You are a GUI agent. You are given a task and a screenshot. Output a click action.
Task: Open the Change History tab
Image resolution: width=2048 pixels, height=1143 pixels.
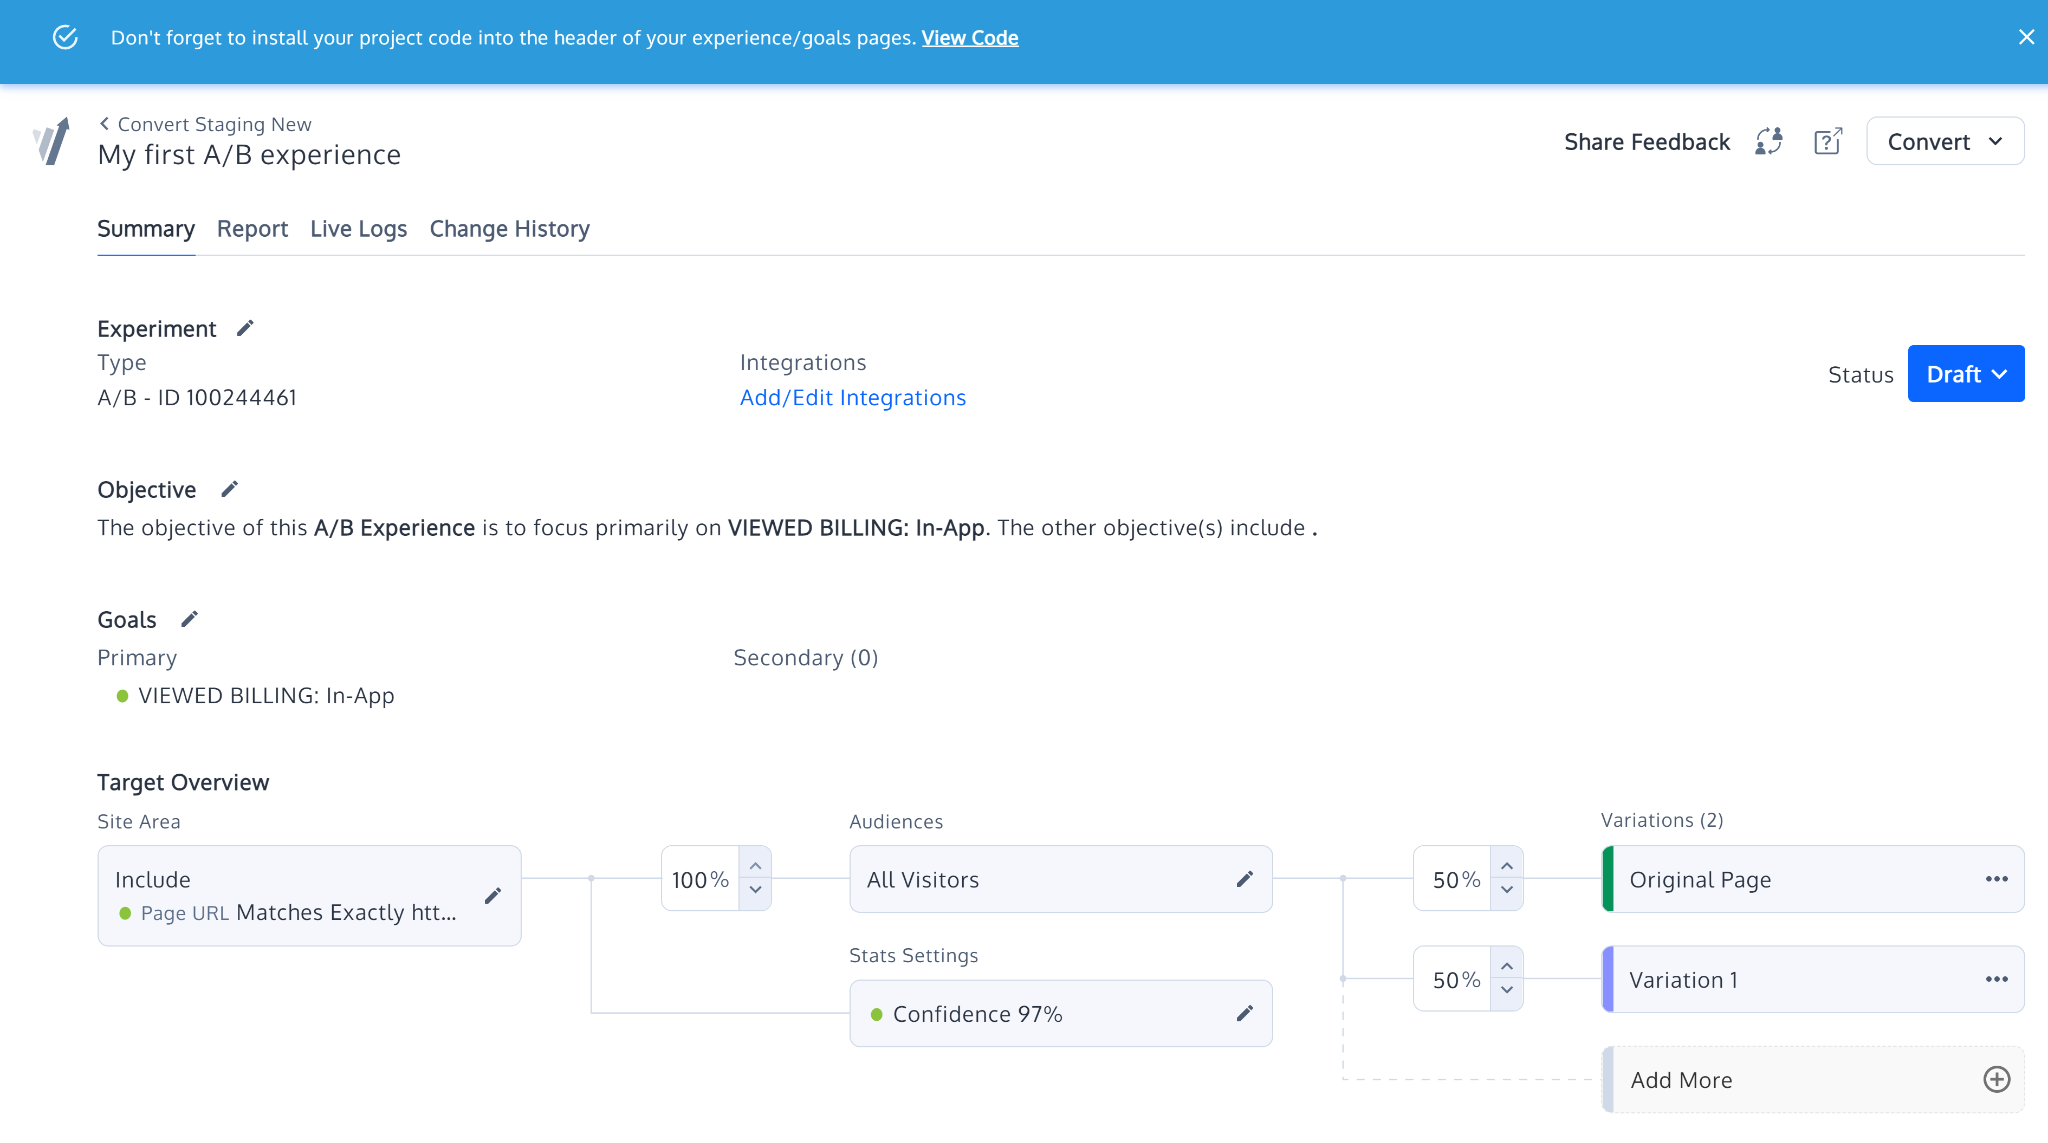coord(509,229)
